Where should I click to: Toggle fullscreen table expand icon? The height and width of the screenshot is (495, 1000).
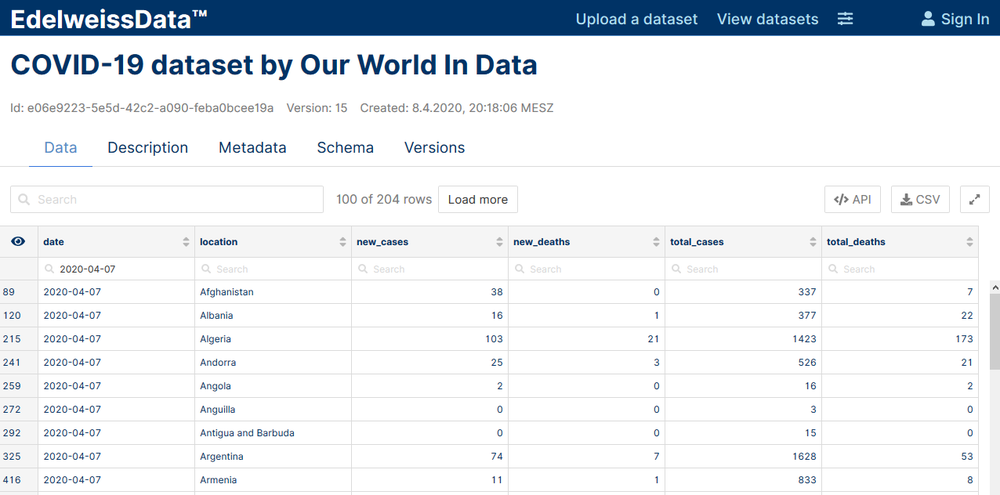(974, 200)
